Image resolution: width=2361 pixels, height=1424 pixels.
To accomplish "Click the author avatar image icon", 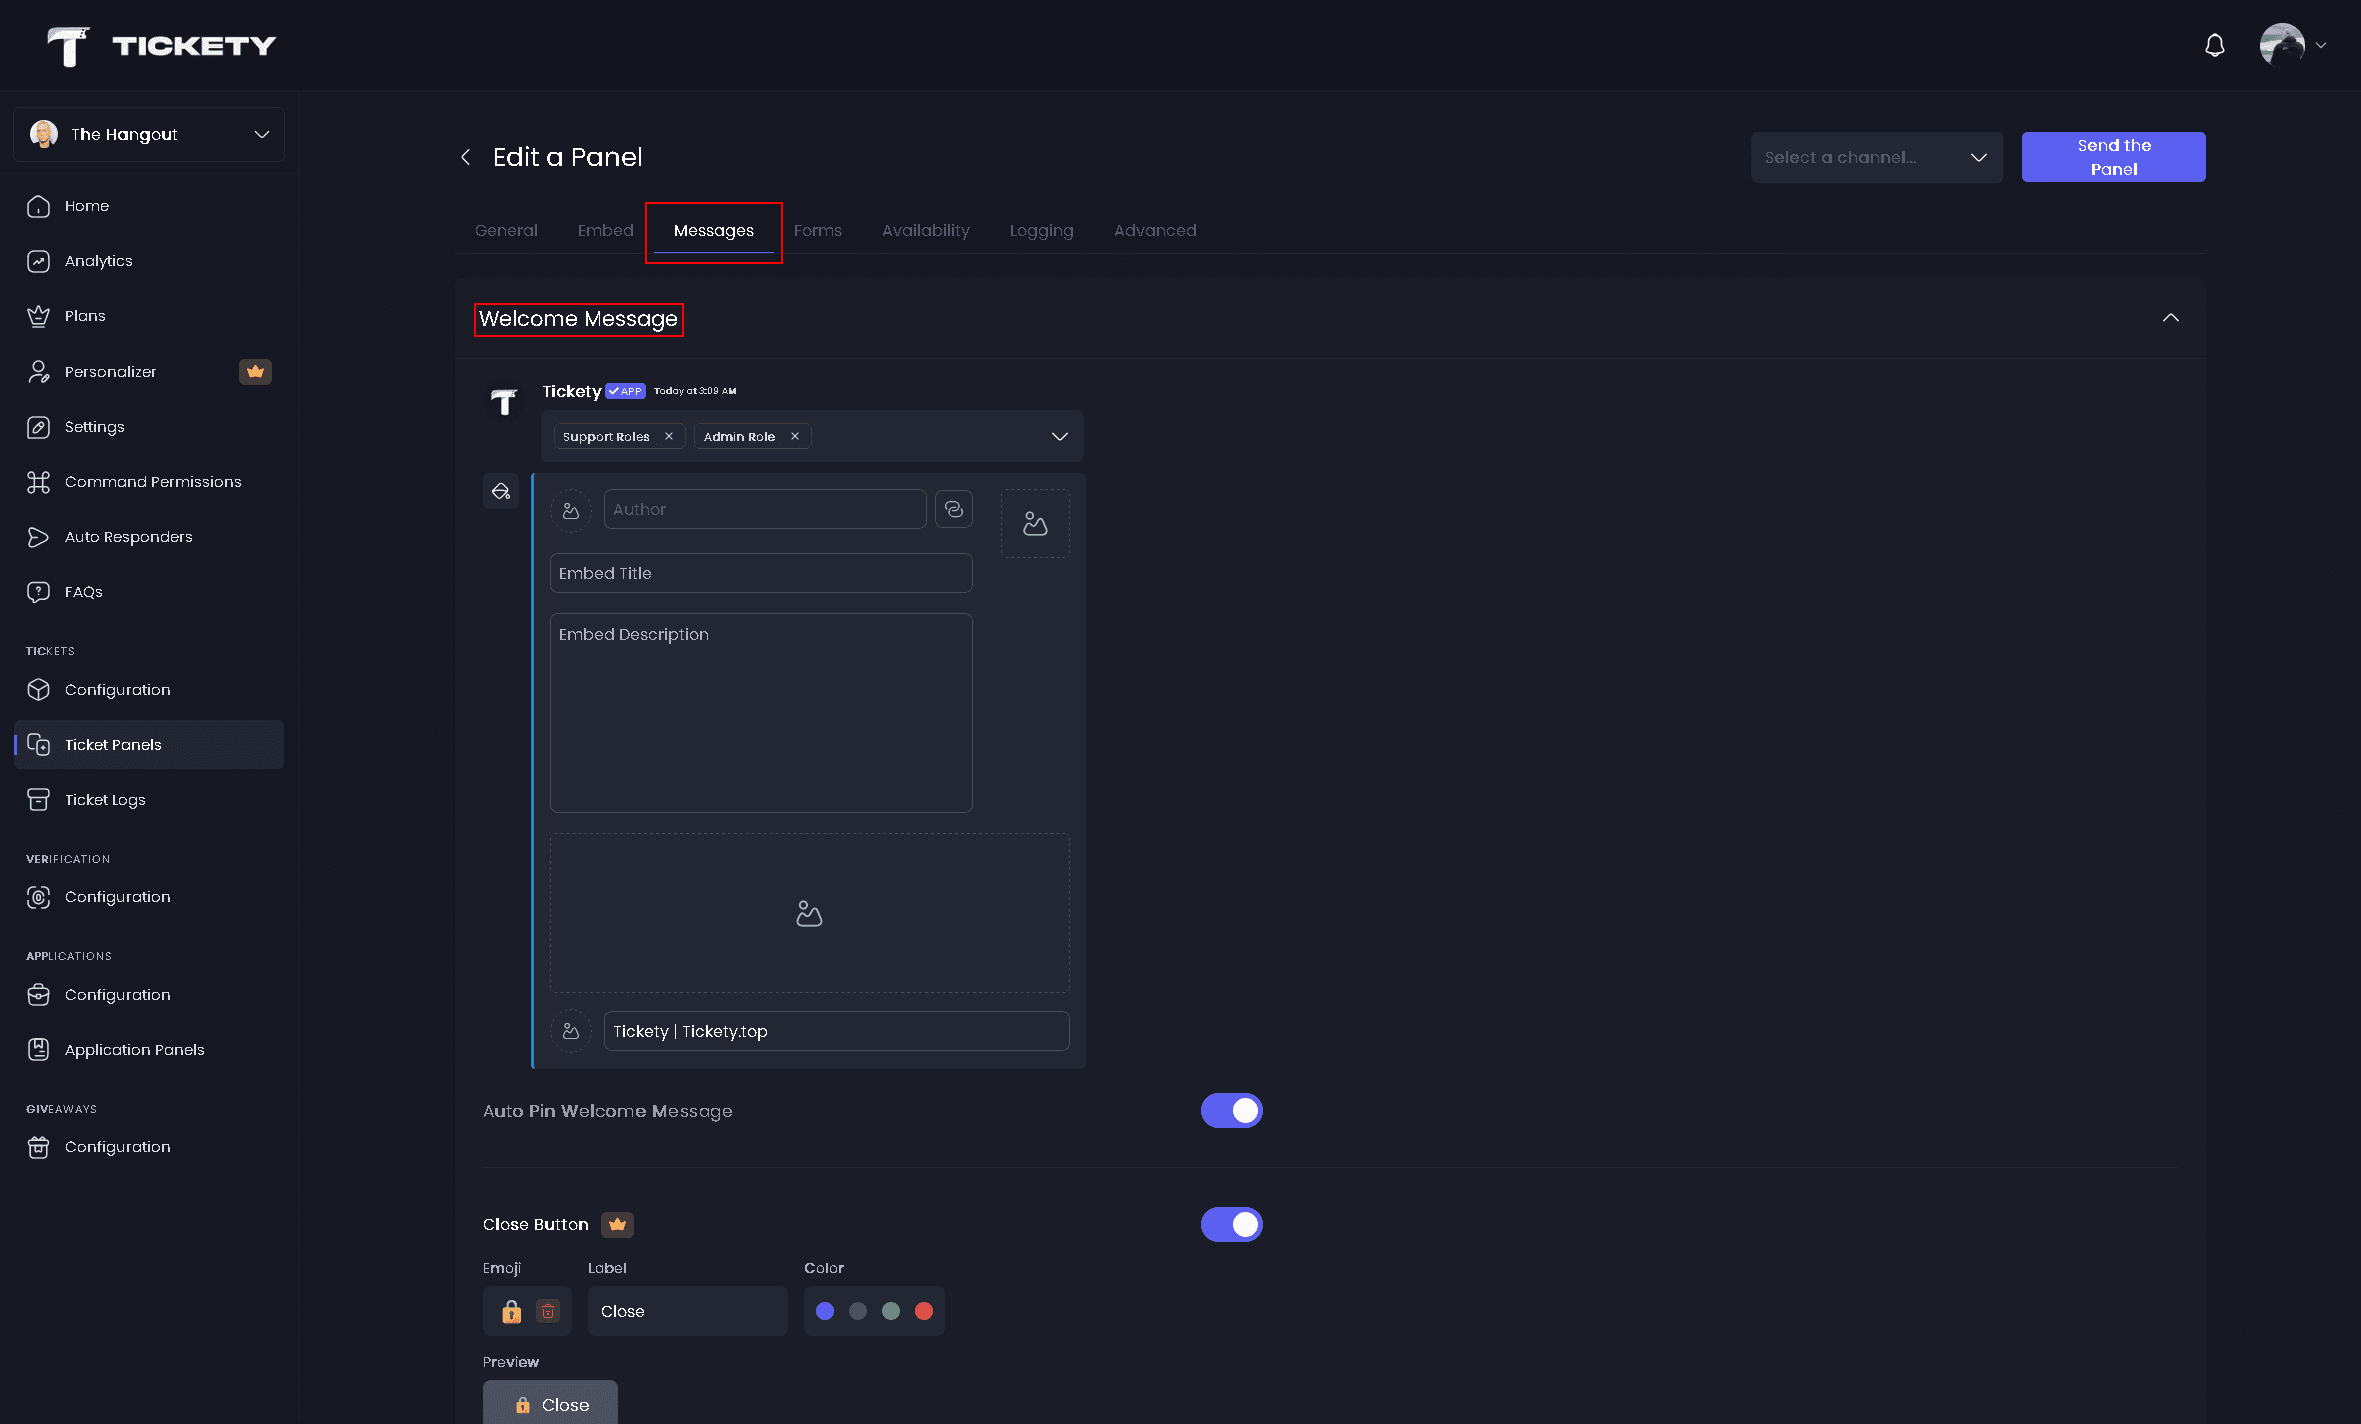I will tap(571, 509).
